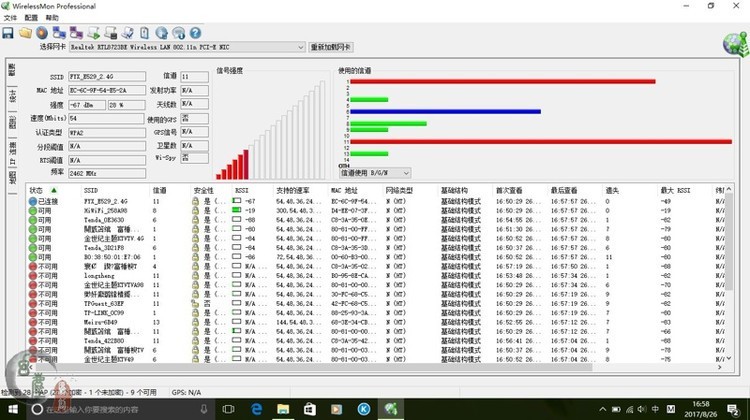
Task: Open the 文件 menu
Action: click(10, 18)
